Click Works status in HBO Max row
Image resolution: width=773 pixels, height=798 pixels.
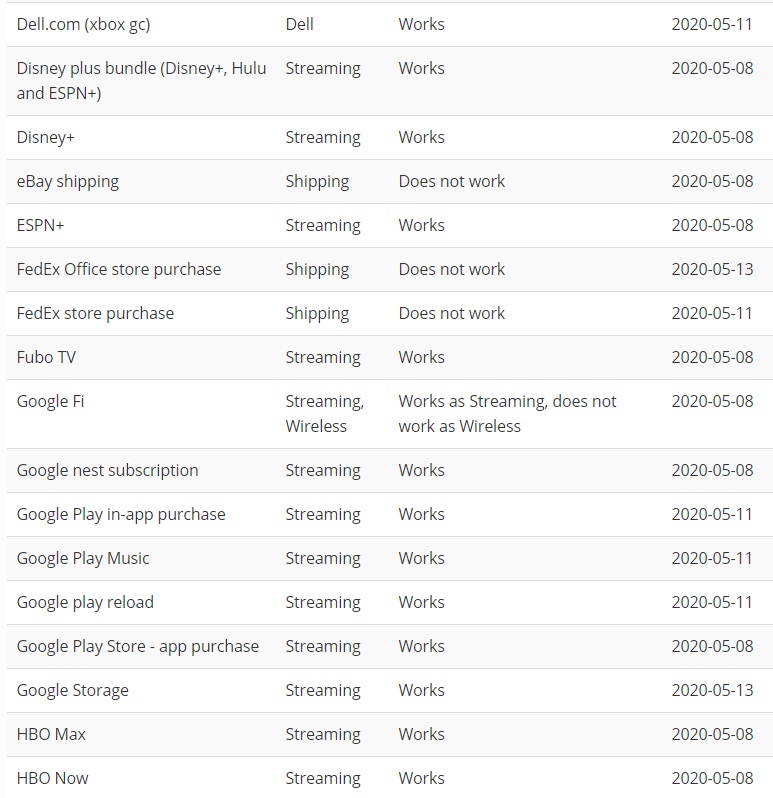click(x=421, y=734)
